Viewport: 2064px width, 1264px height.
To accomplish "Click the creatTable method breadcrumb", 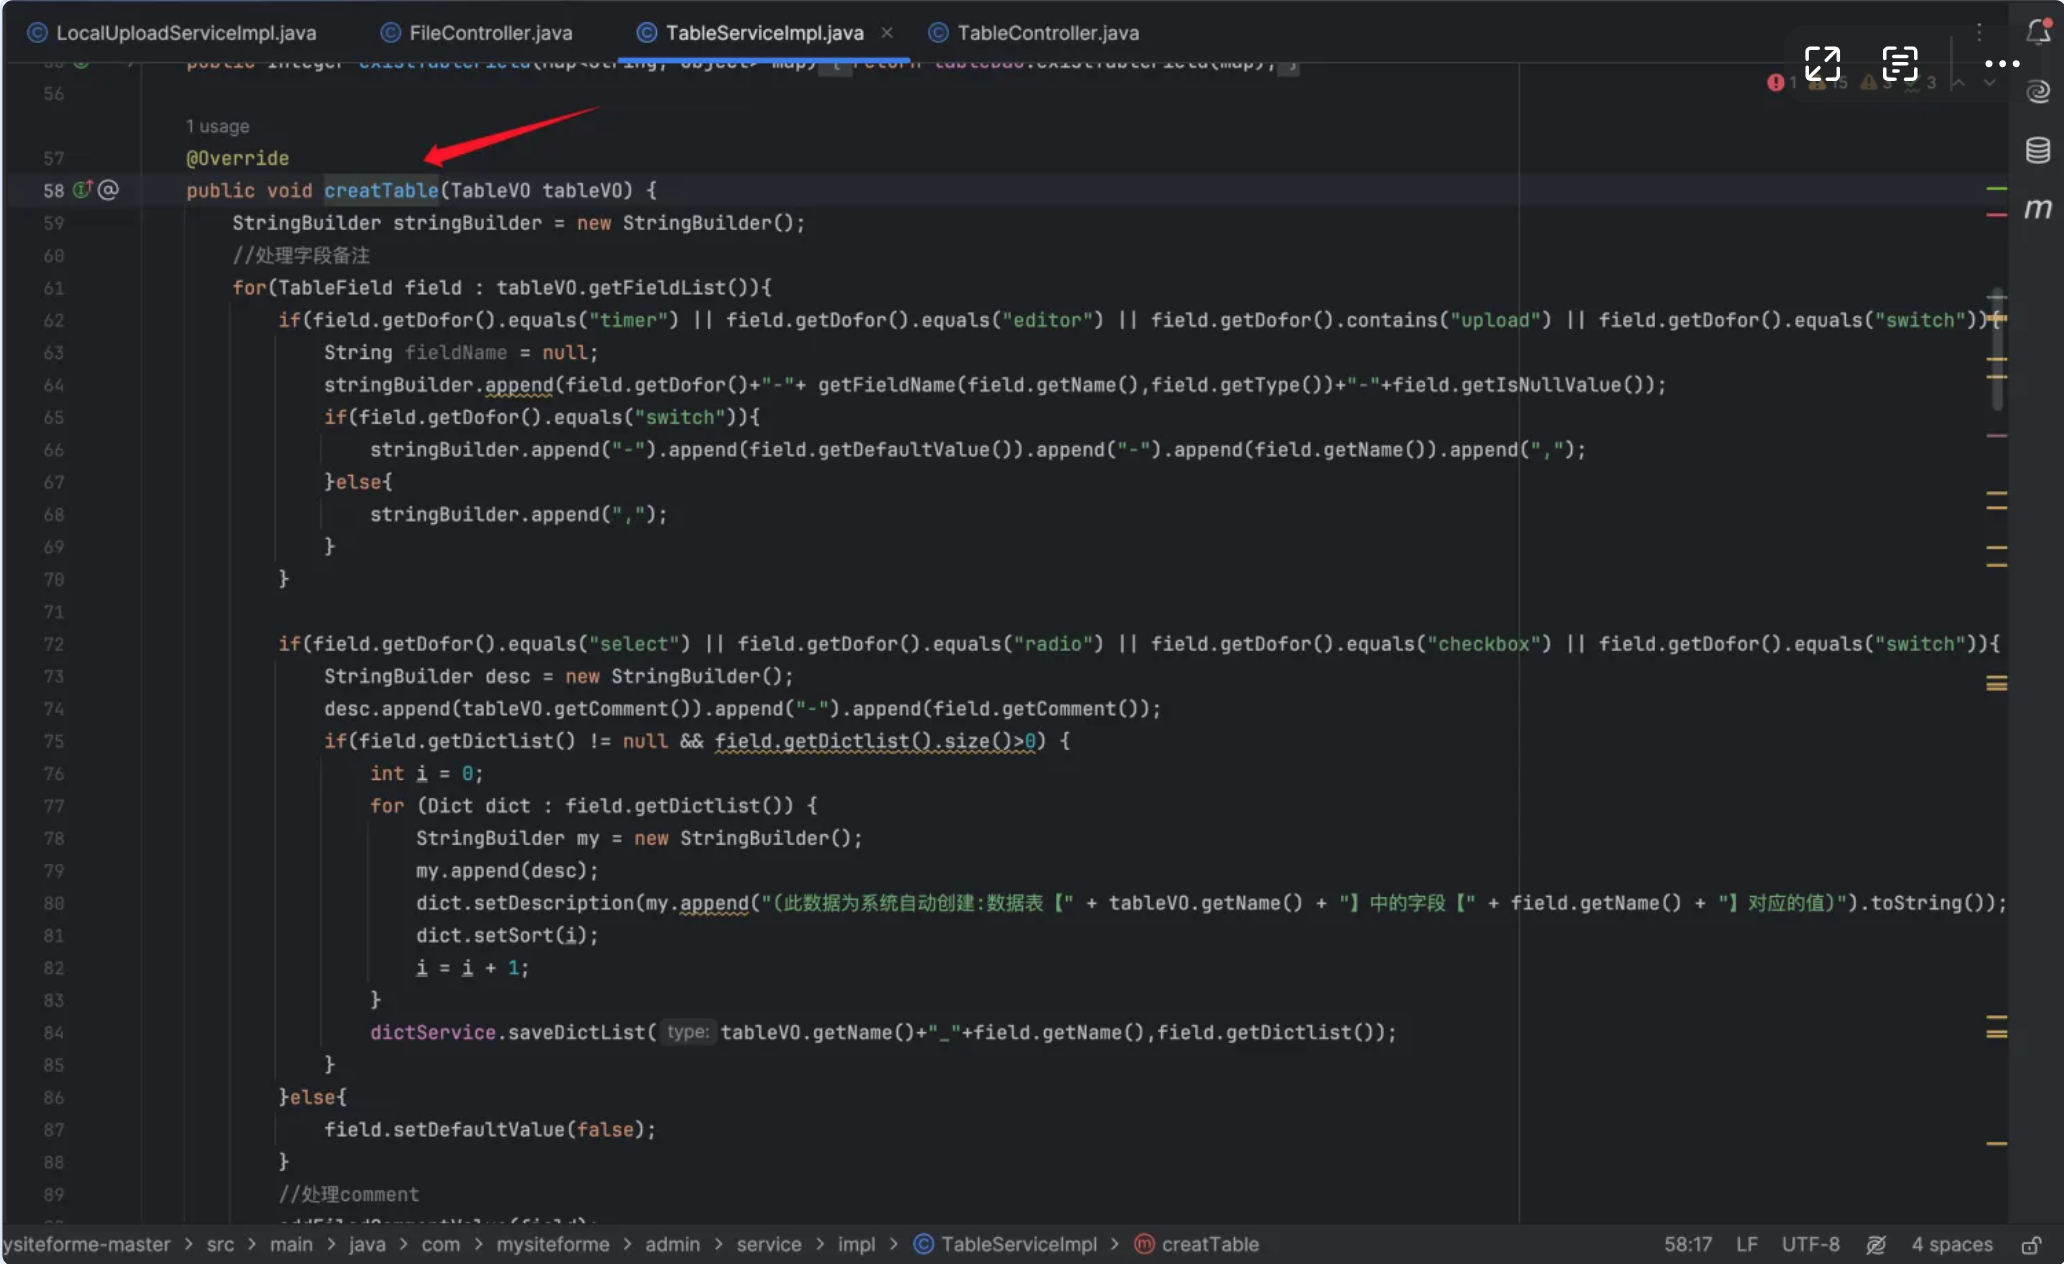I will coord(1197,1244).
